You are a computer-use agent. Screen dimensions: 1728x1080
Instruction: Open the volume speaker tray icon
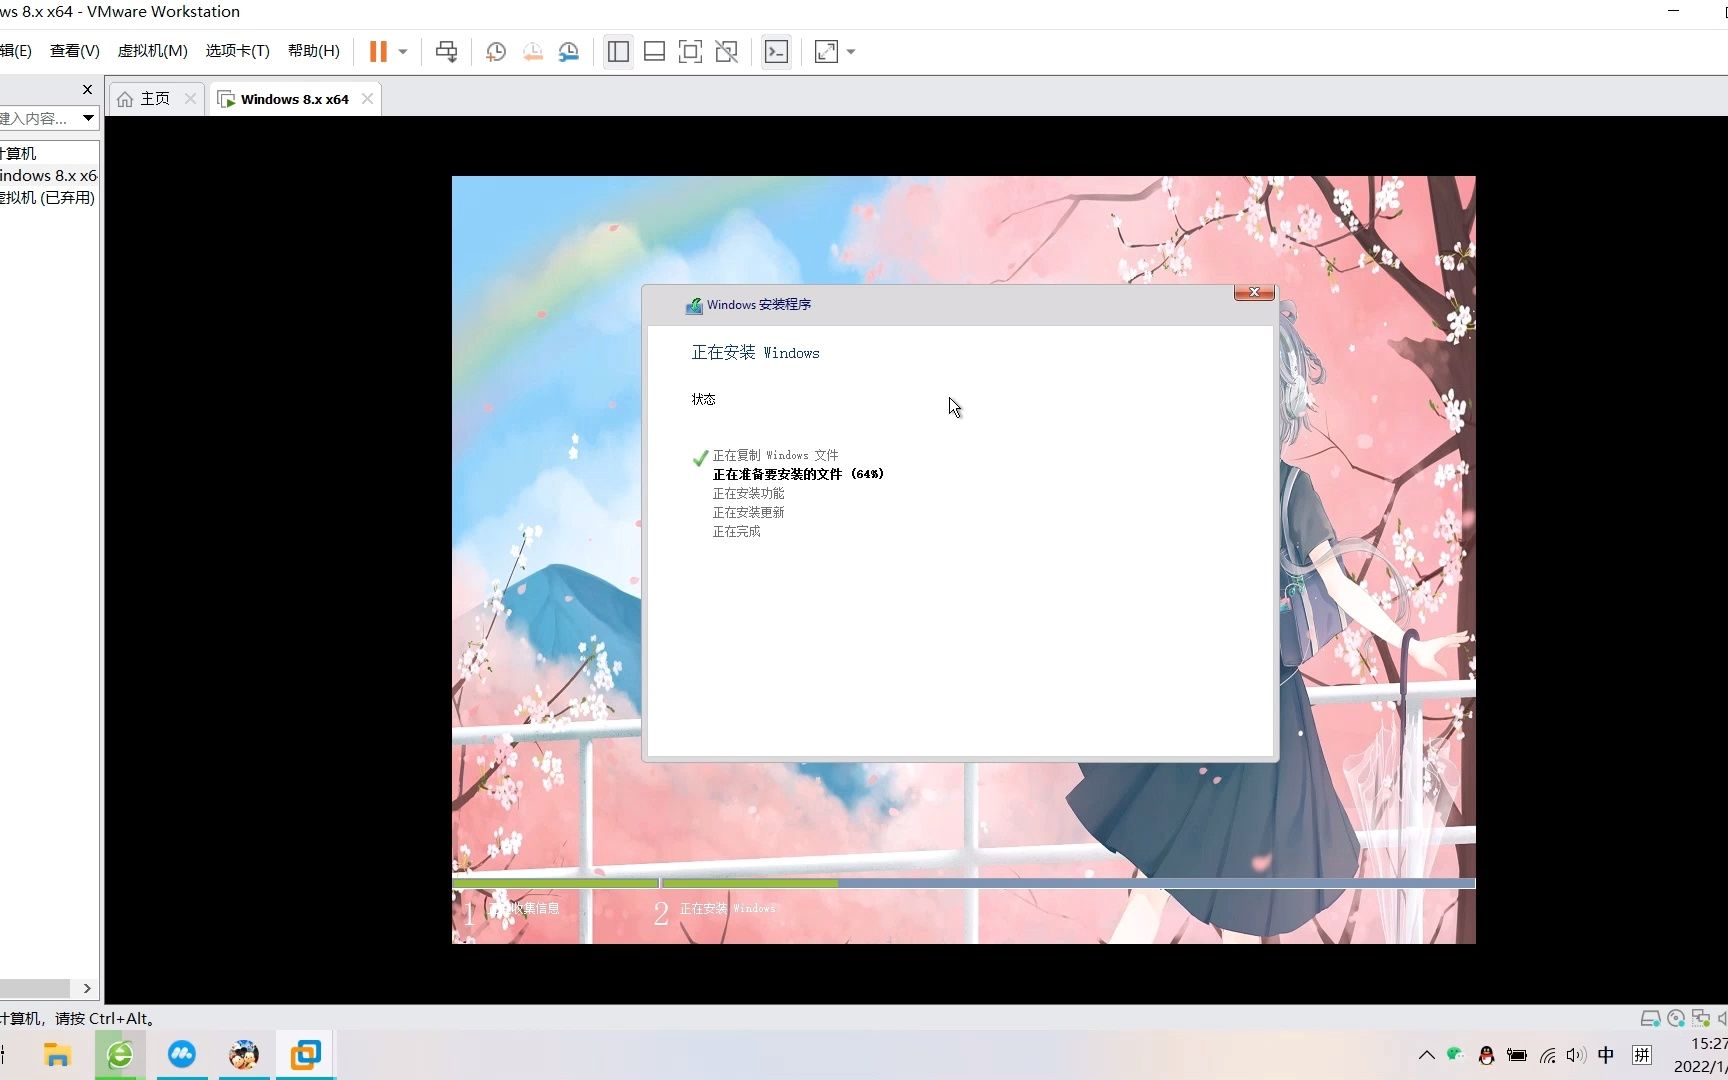click(1576, 1055)
